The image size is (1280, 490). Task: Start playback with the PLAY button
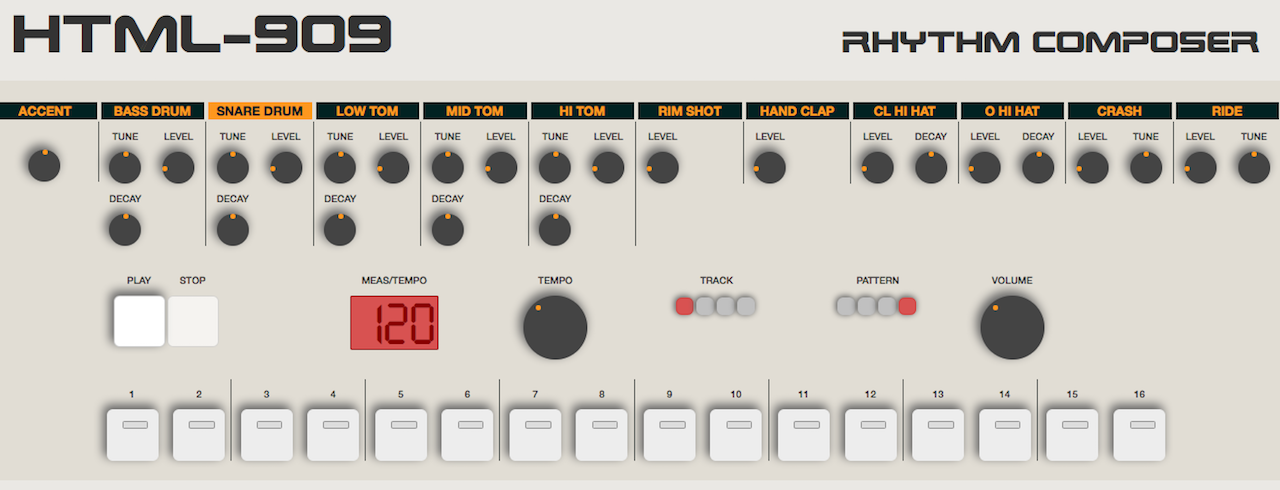pos(139,321)
